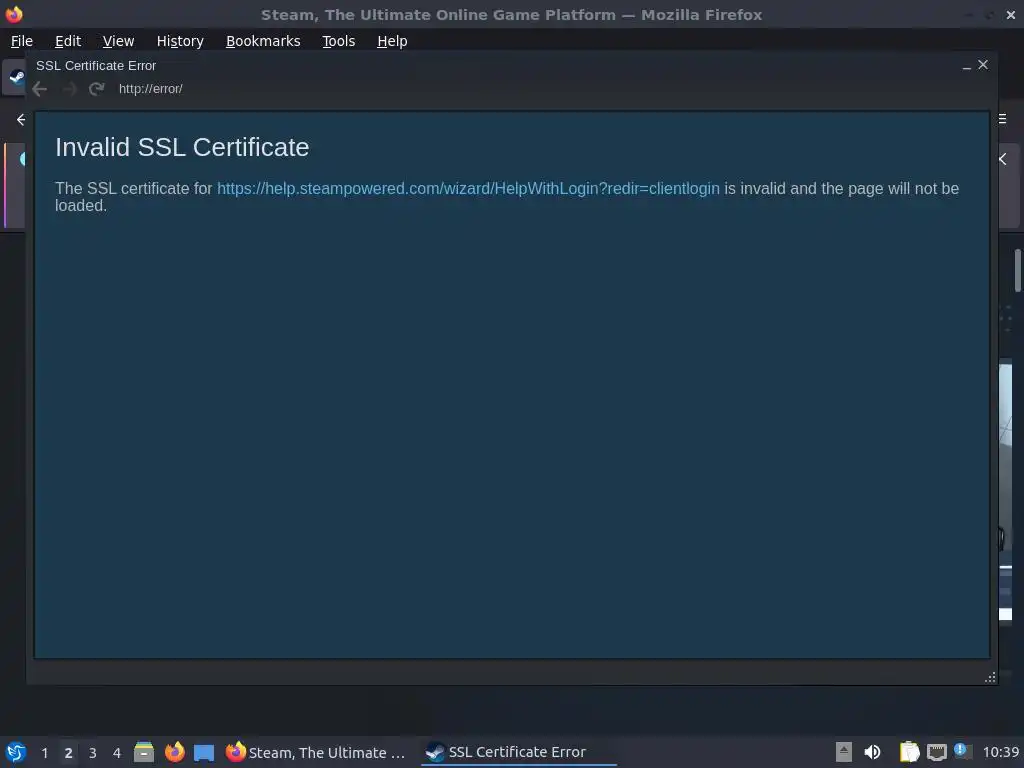Click the forward arrow in SSL Error window

(x=69, y=89)
